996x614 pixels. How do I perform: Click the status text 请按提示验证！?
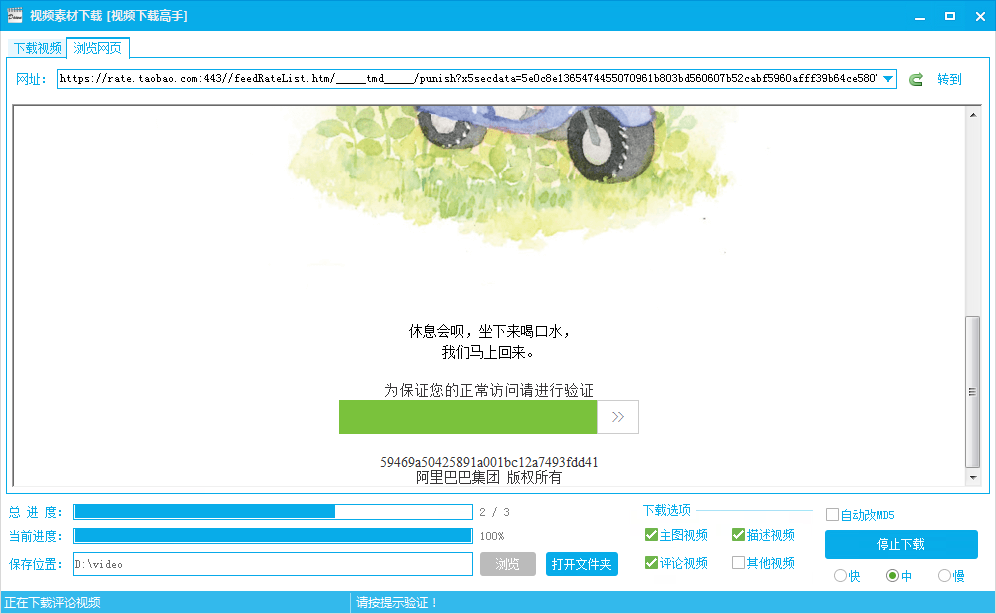pyautogui.click(x=397, y=603)
